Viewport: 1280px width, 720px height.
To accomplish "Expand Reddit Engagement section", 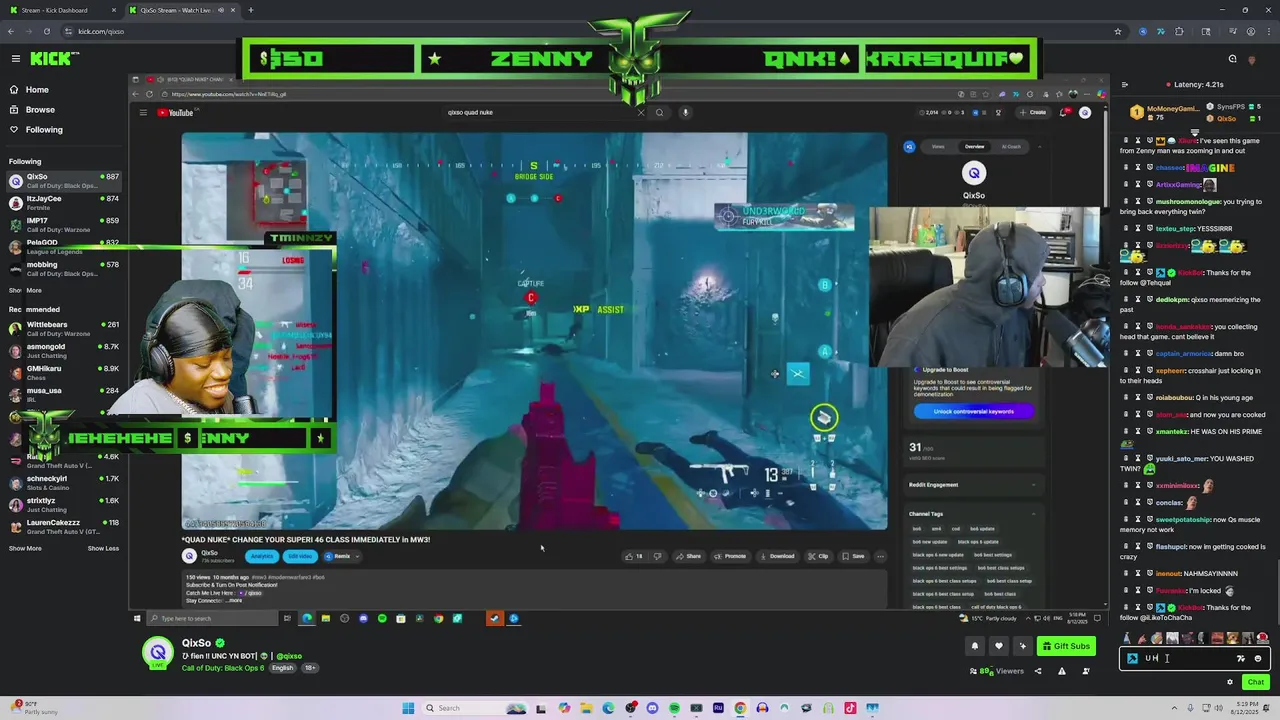I will point(973,485).
